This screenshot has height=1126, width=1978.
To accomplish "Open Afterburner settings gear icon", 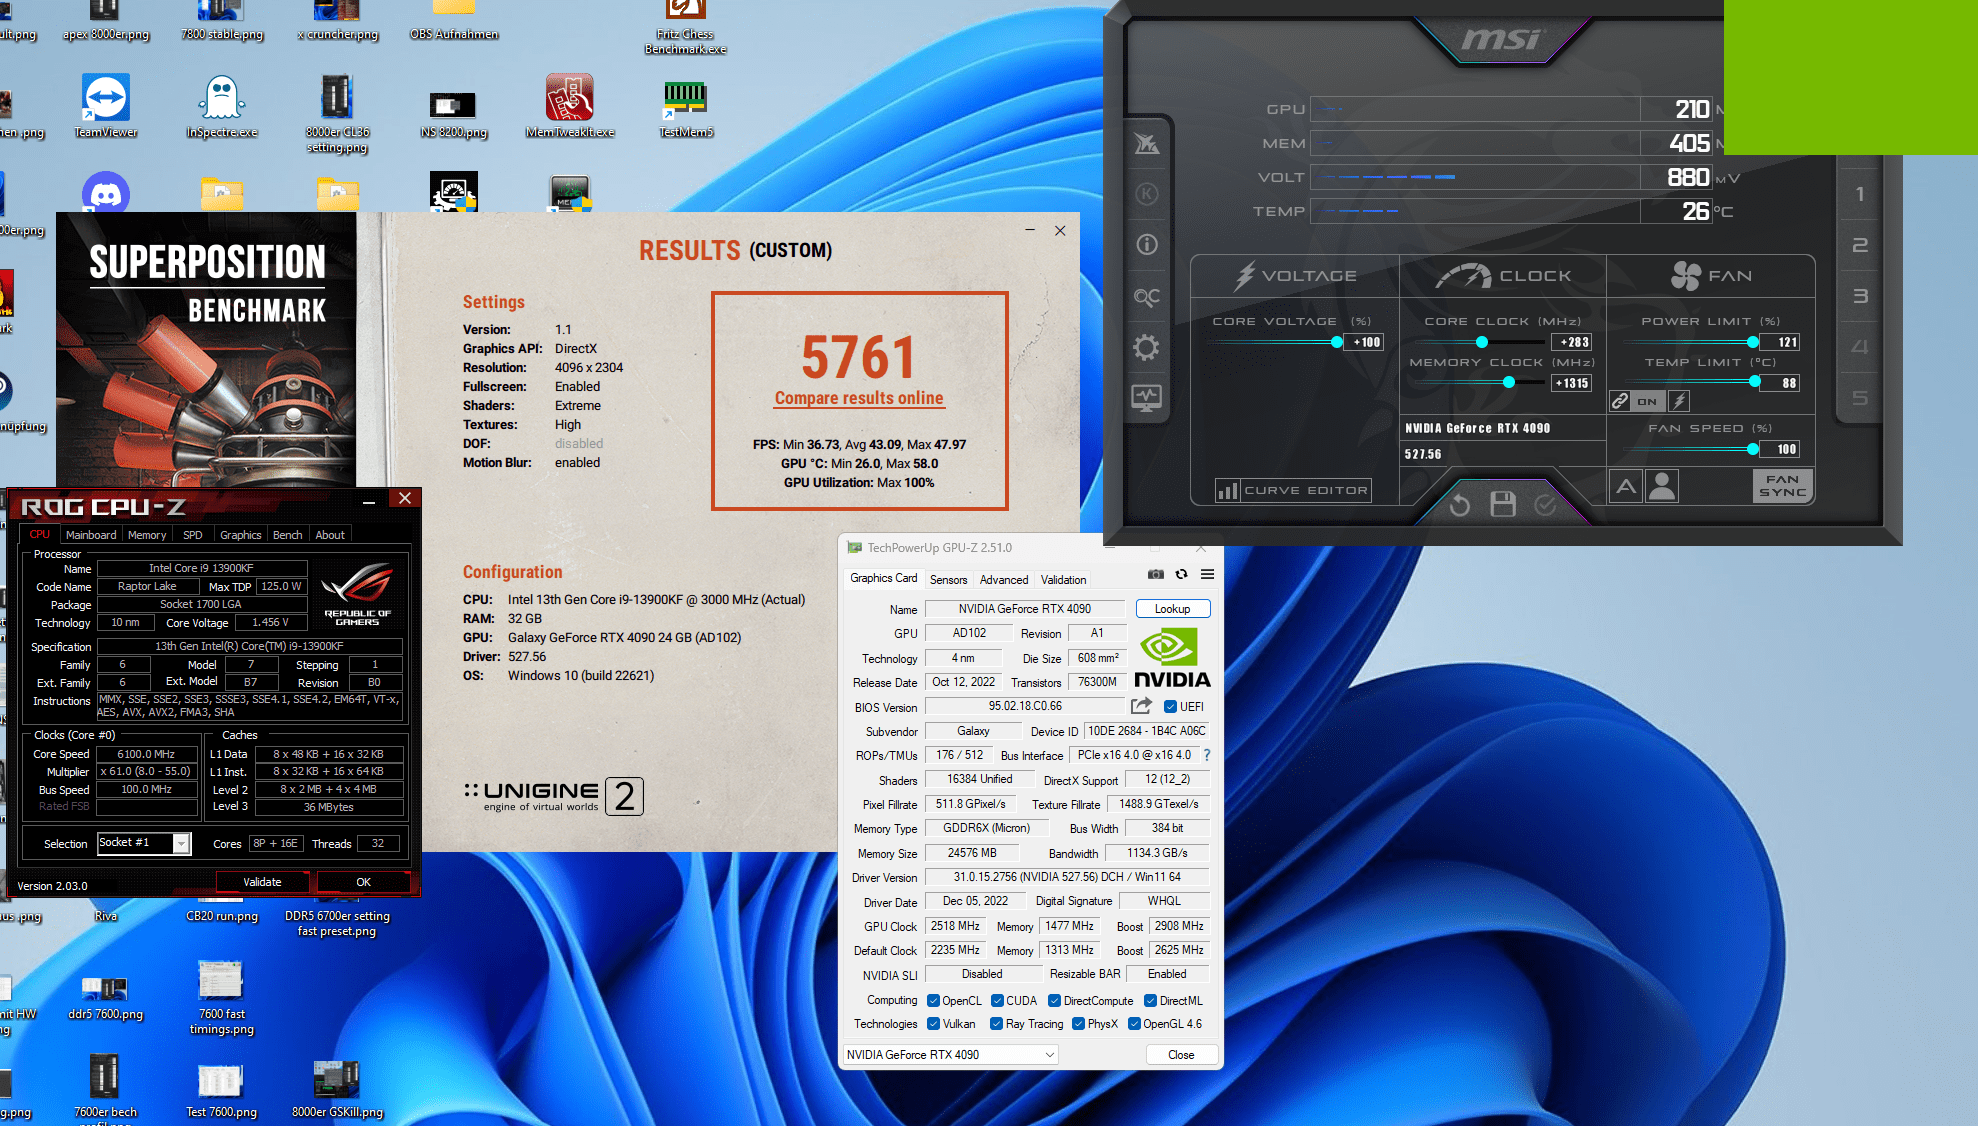I will click(x=1147, y=348).
